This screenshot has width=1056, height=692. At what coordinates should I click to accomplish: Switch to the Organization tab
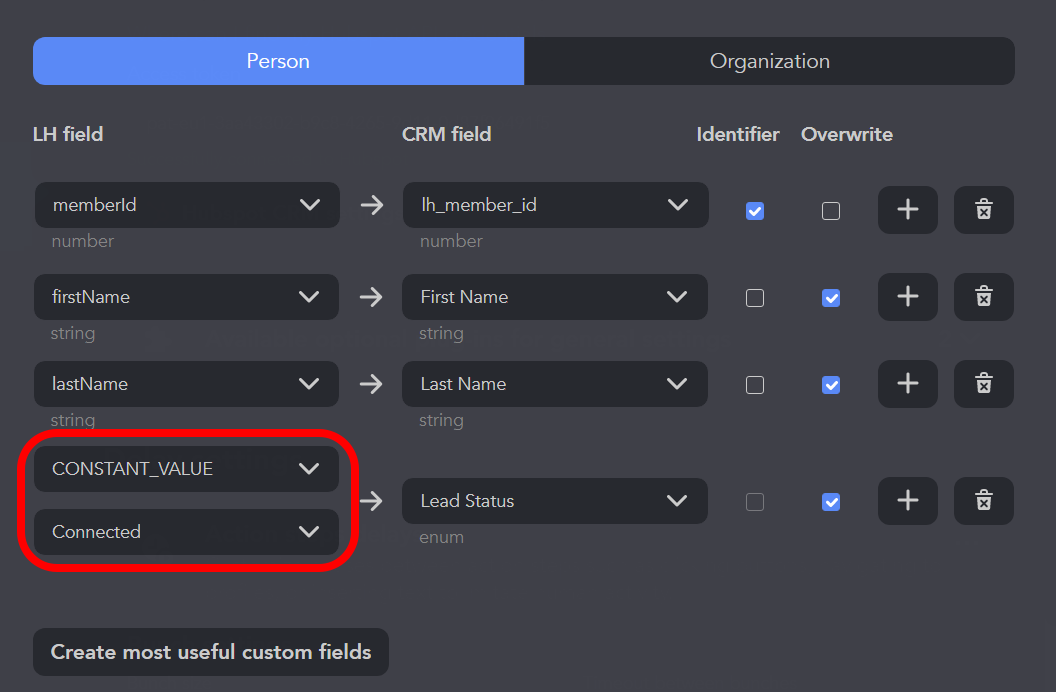(x=769, y=61)
